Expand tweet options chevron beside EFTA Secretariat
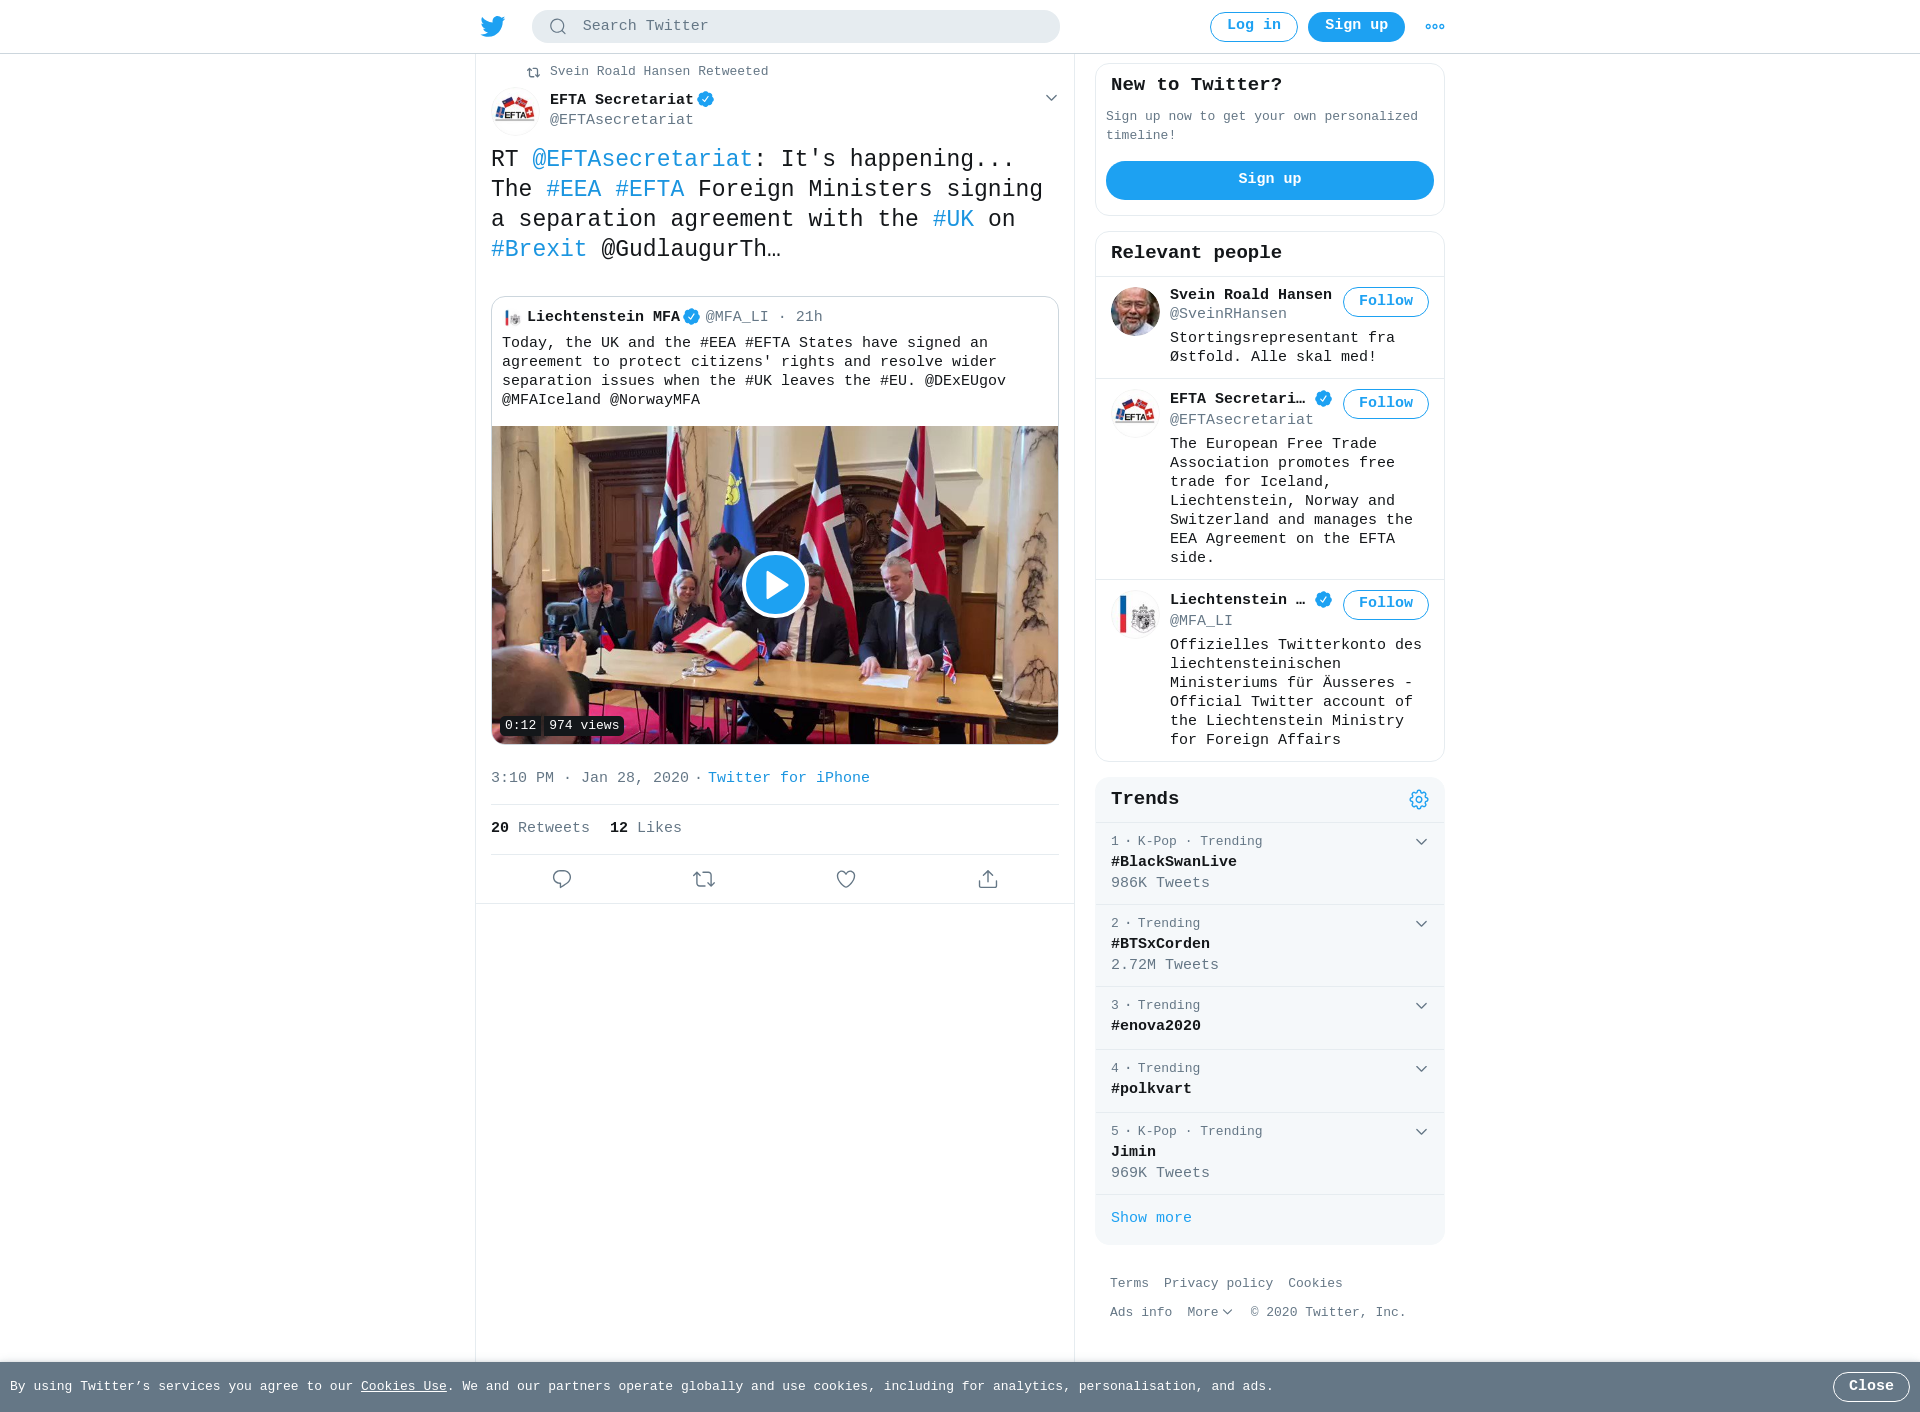The width and height of the screenshot is (1920, 1412). 1051,98
